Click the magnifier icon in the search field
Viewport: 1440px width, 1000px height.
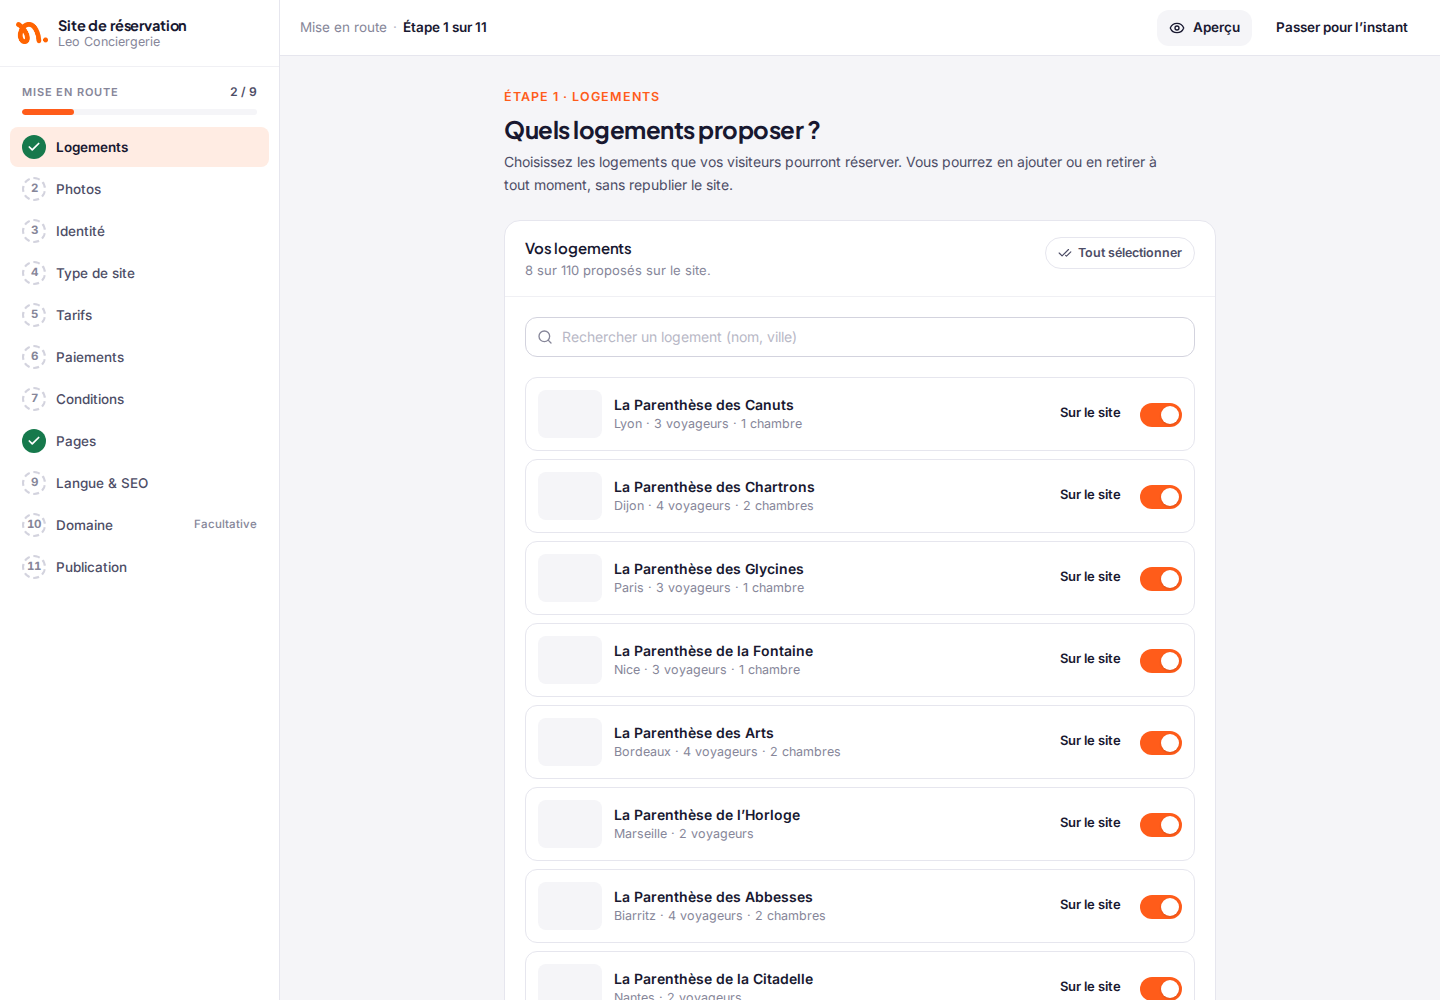coord(545,337)
